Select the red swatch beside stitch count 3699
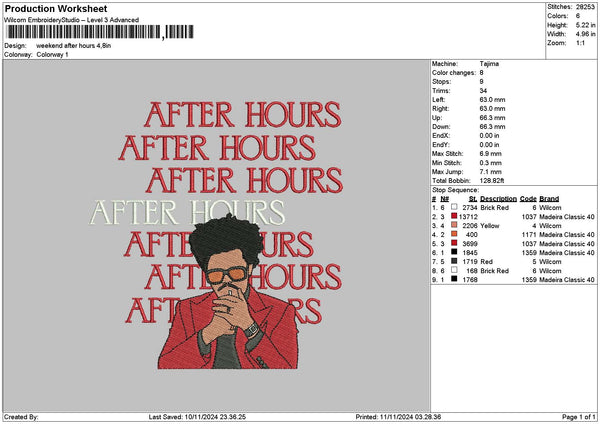 (x=454, y=243)
